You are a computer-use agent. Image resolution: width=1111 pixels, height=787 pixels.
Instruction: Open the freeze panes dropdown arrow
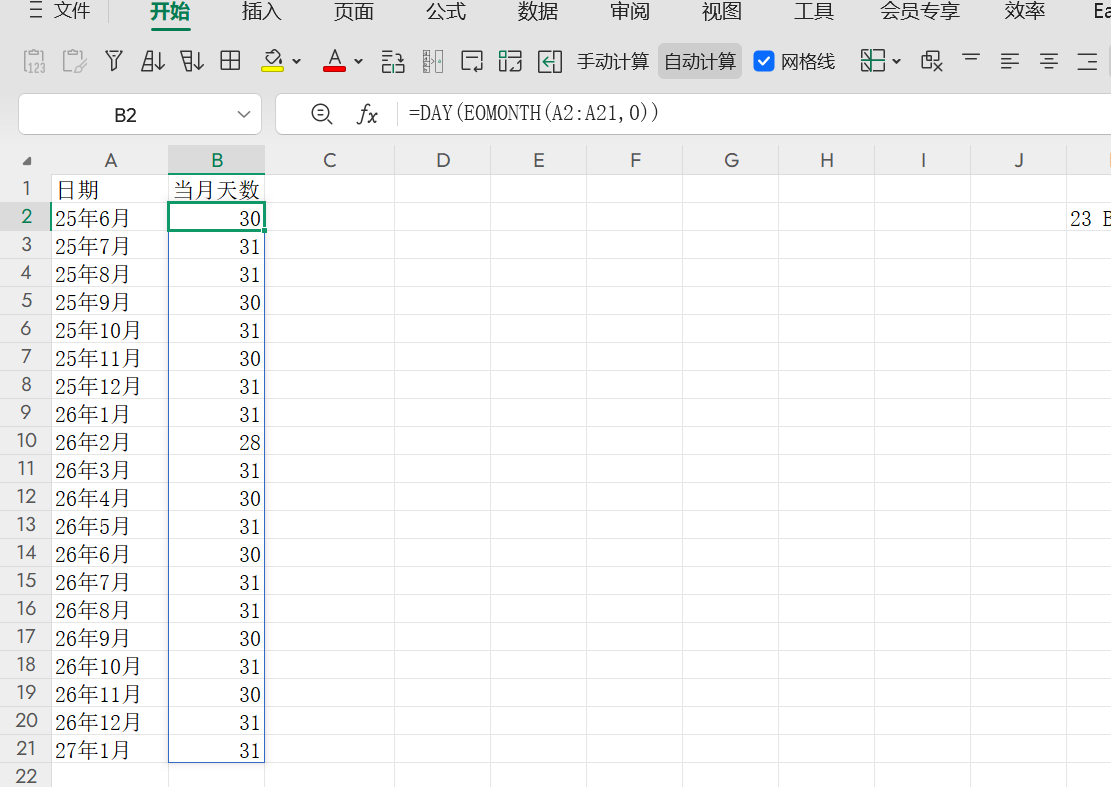pos(897,62)
